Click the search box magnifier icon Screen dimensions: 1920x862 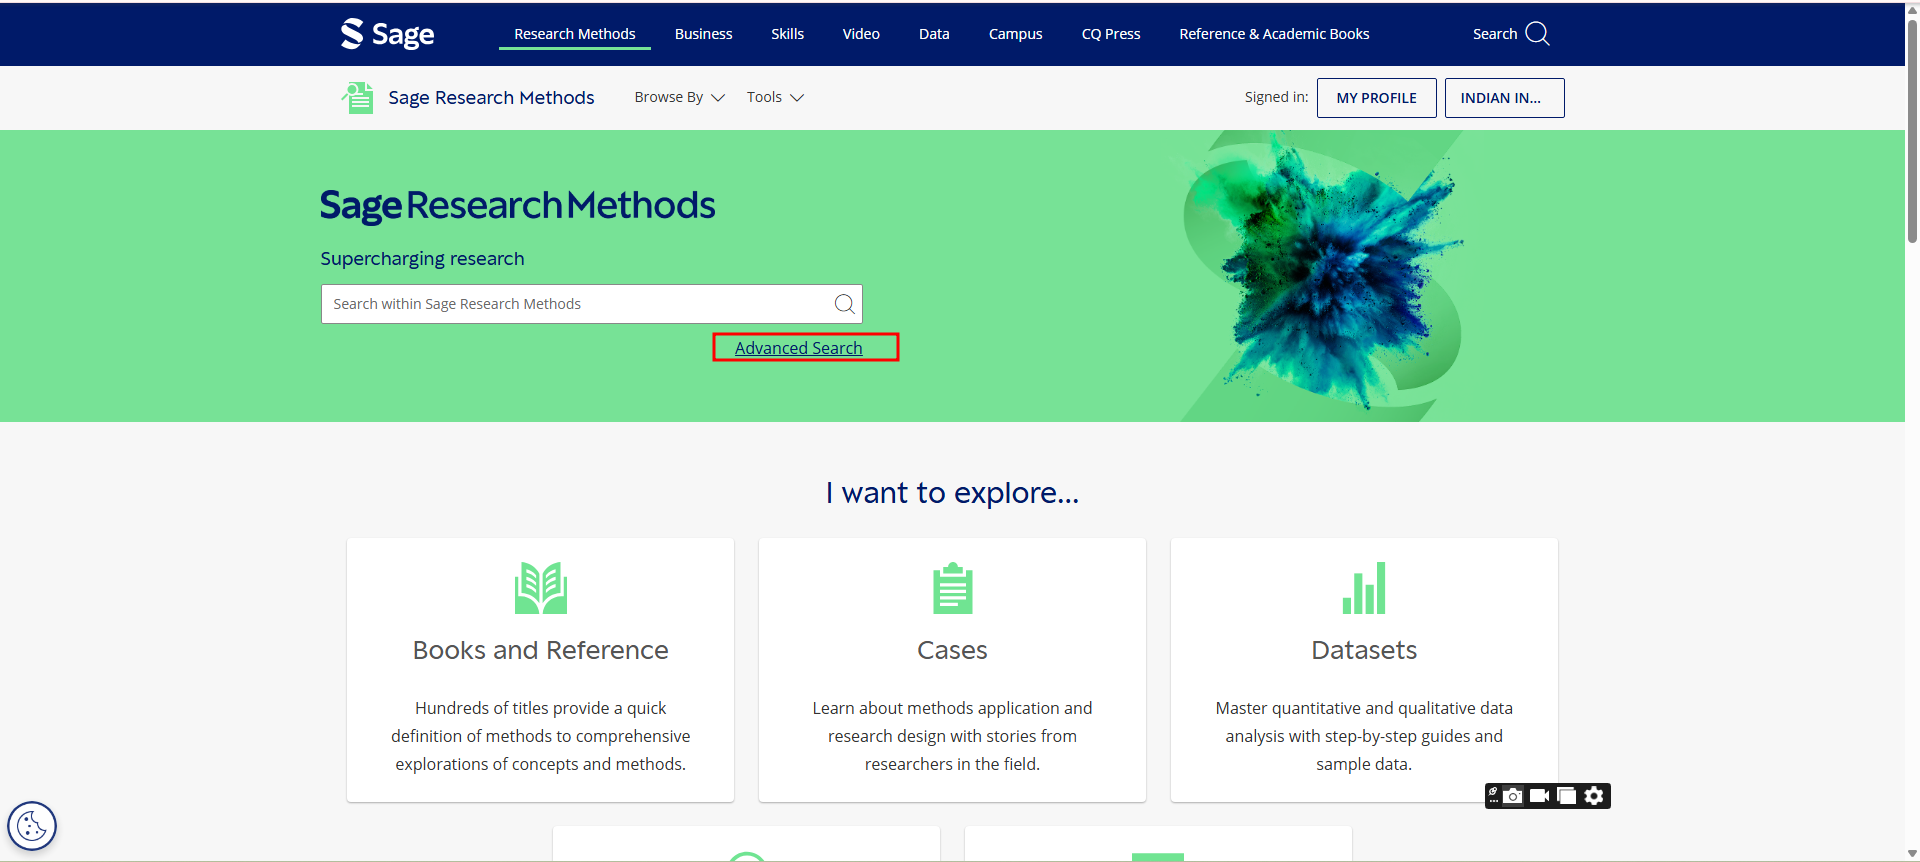tap(844, 304)
